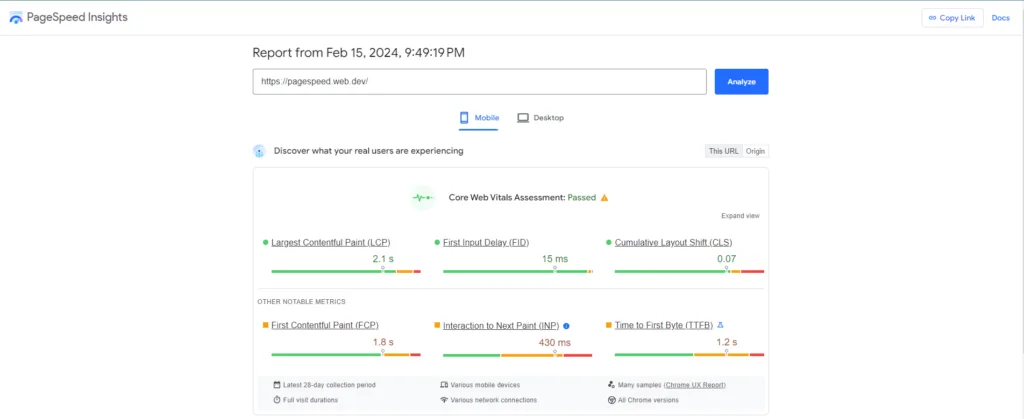Screen dimensions: 1024x419
Task: Click the calendar icon beside collection period
Action: [x=277, y=385]
